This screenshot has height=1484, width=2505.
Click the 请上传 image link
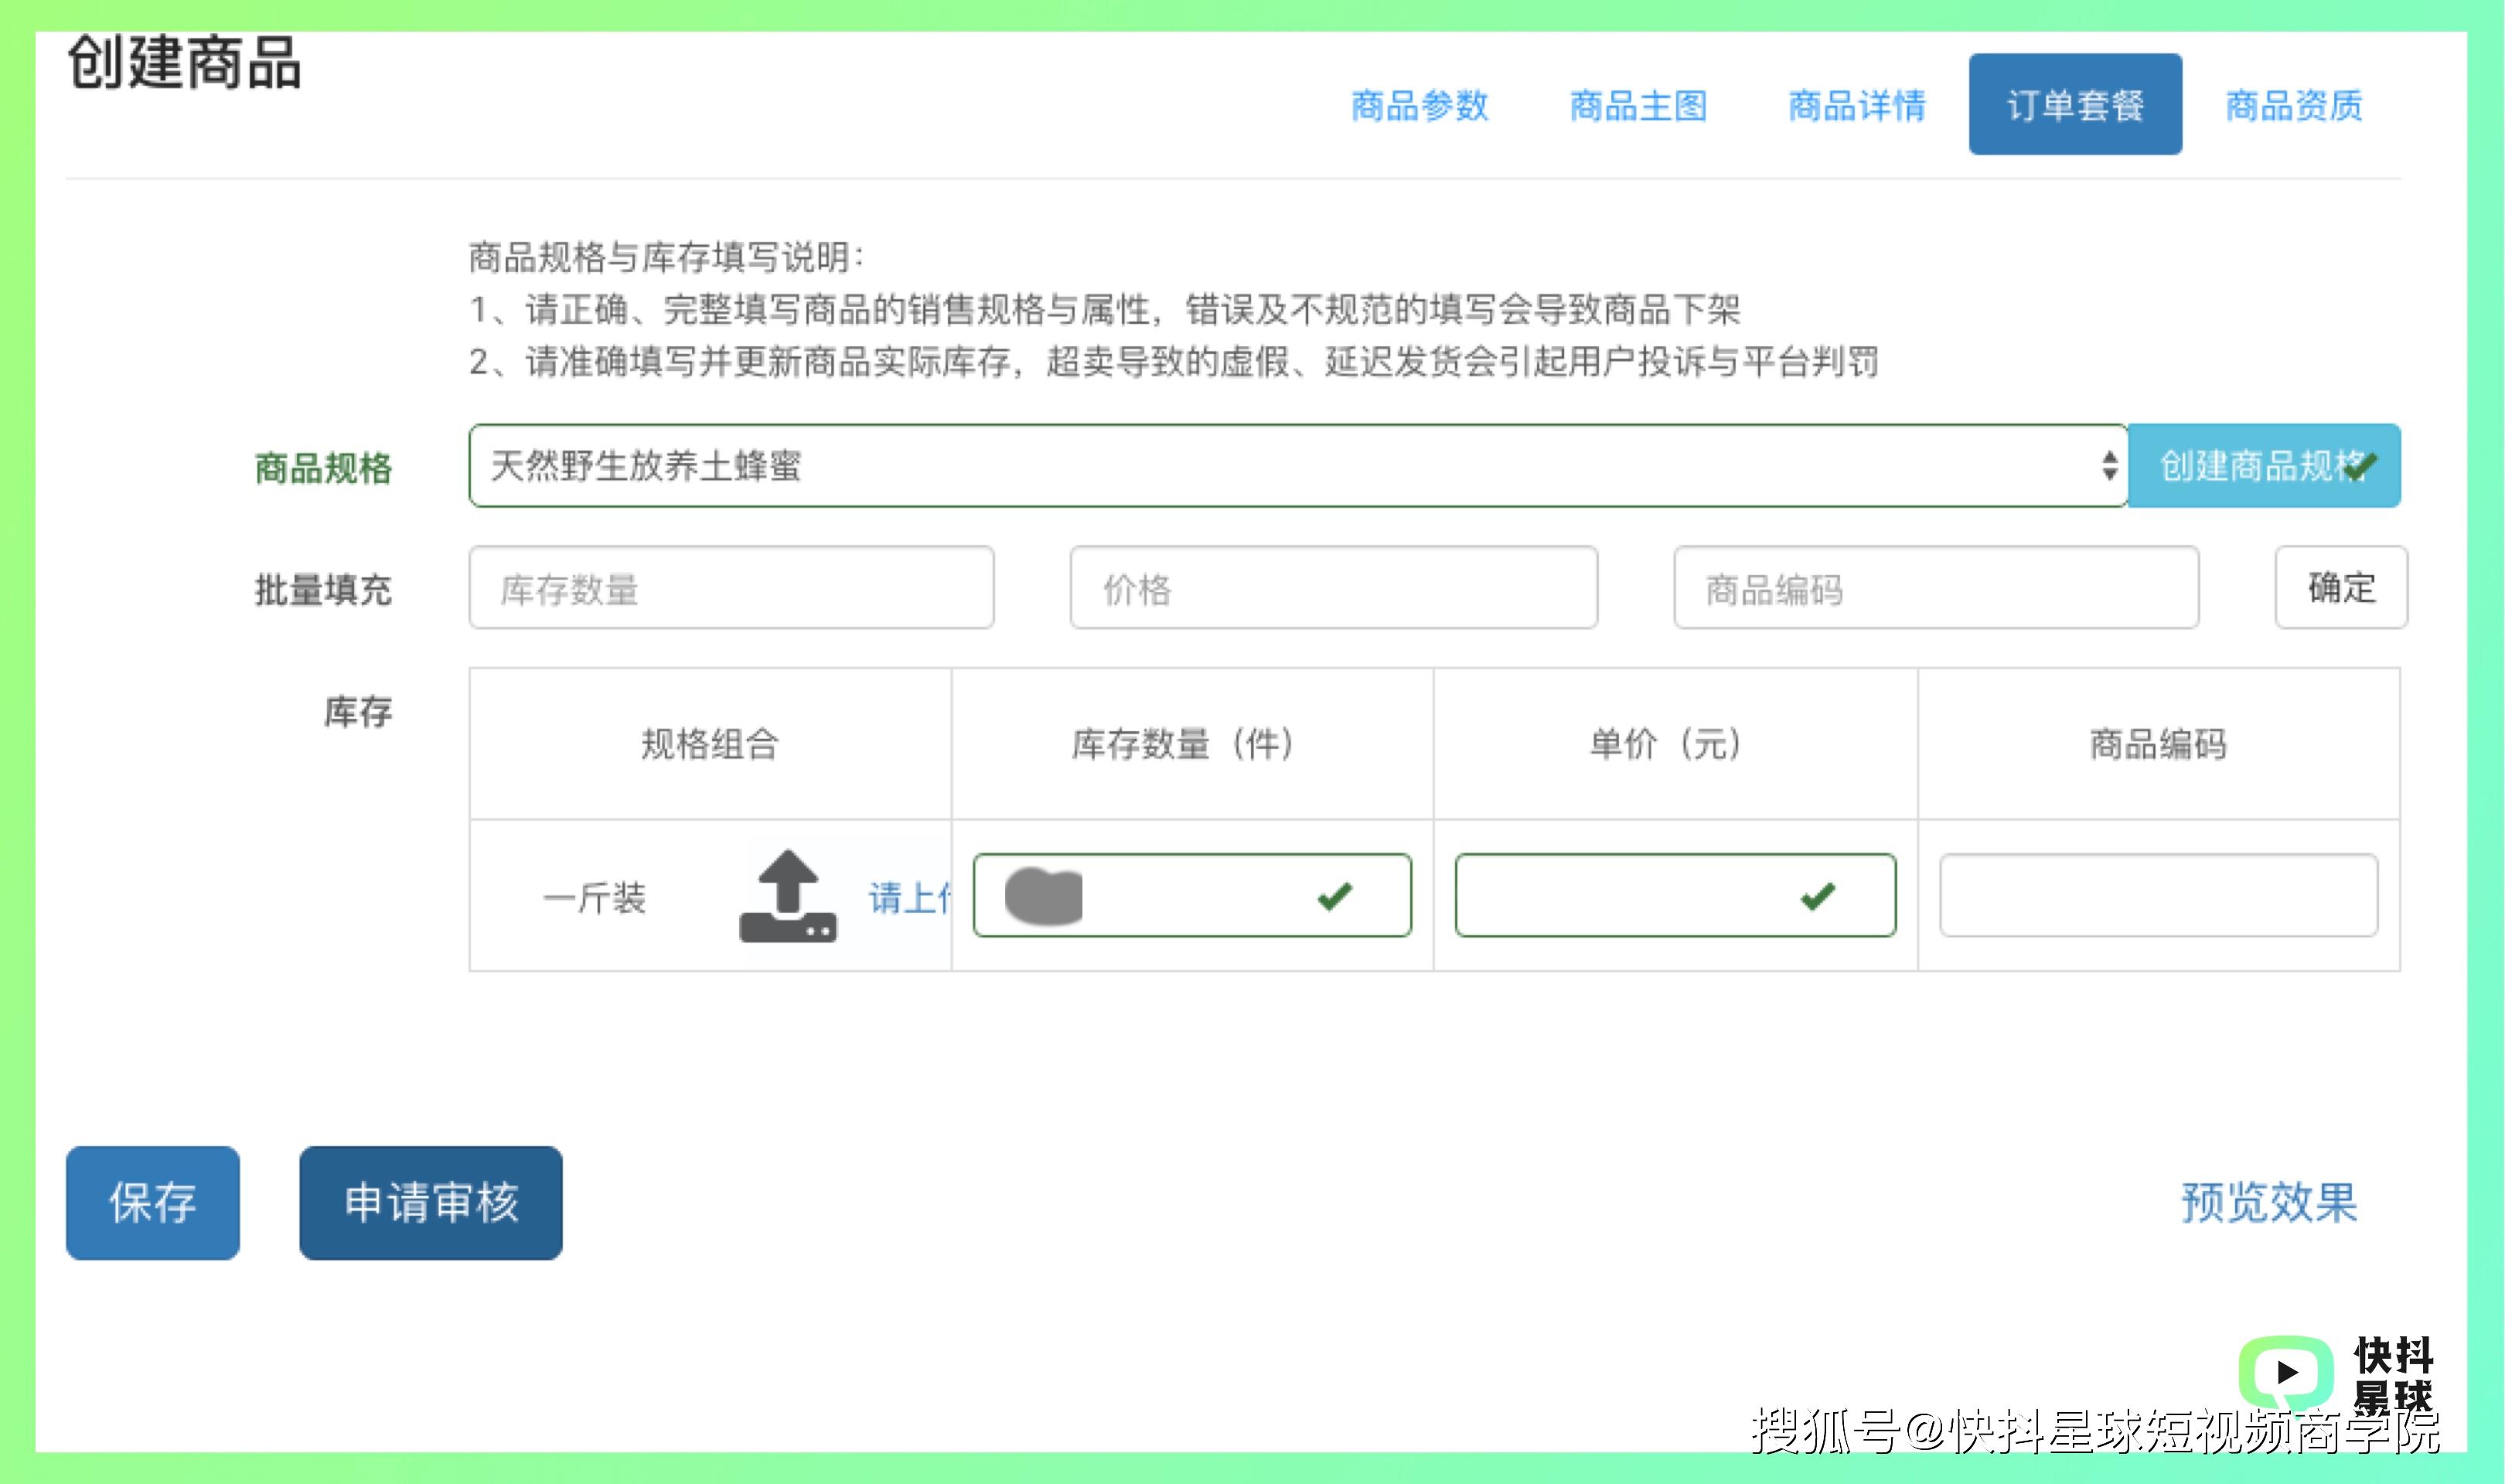pyautogui.click(x=909, y=897)
